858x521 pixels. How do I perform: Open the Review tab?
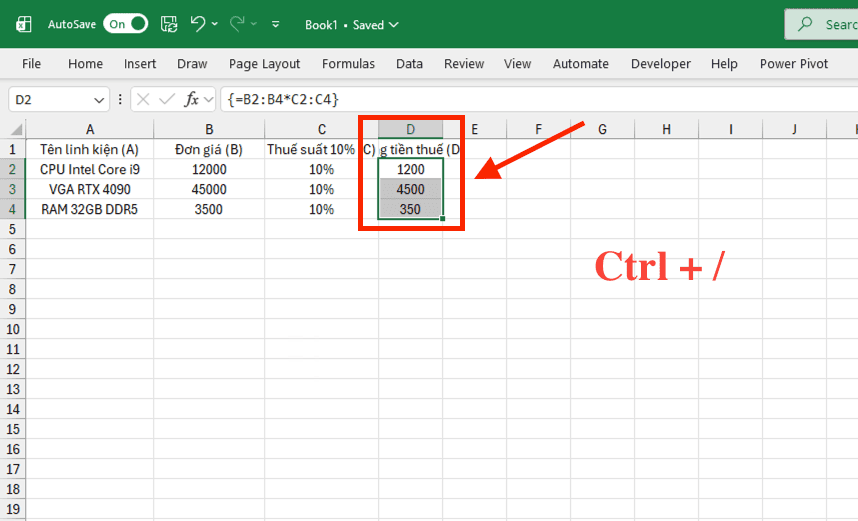(x=464, y=63)
